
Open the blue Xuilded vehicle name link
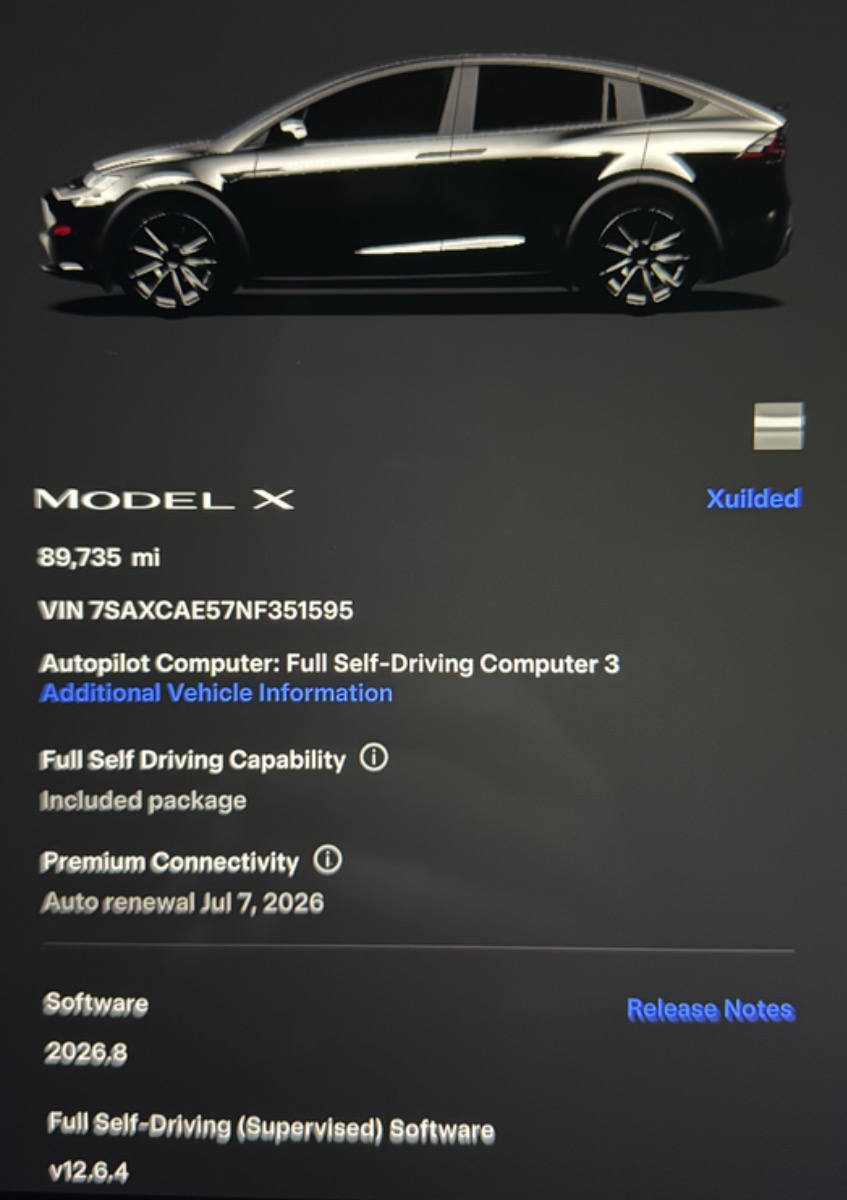pos(754,498)
